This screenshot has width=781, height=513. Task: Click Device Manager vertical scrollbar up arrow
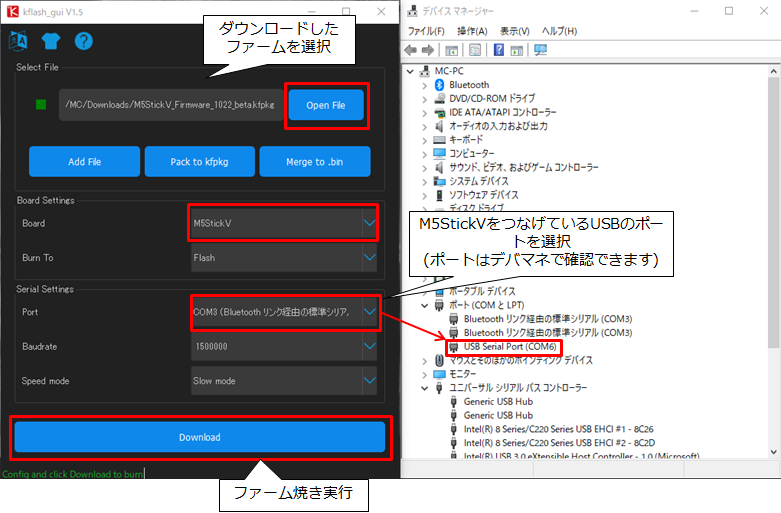pyautogui.click(x=774, y=71)
